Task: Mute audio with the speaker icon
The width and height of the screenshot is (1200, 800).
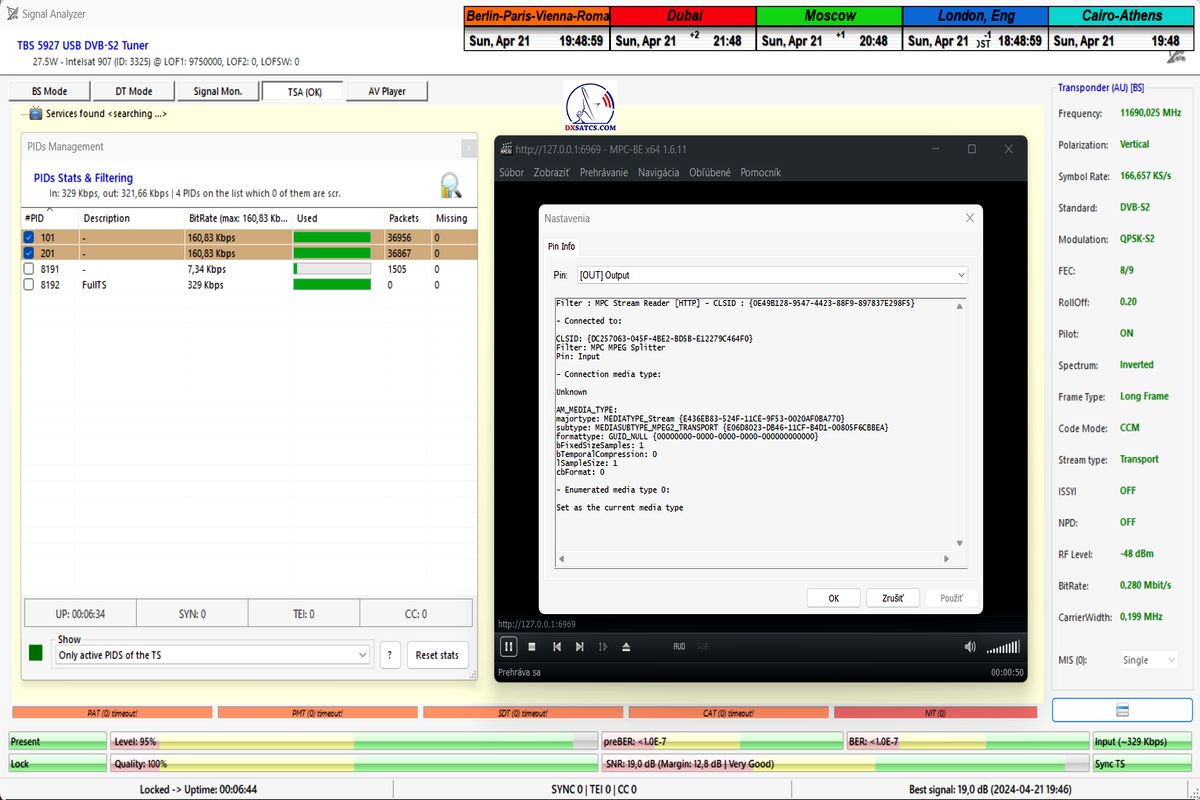Action: [969, 647]
